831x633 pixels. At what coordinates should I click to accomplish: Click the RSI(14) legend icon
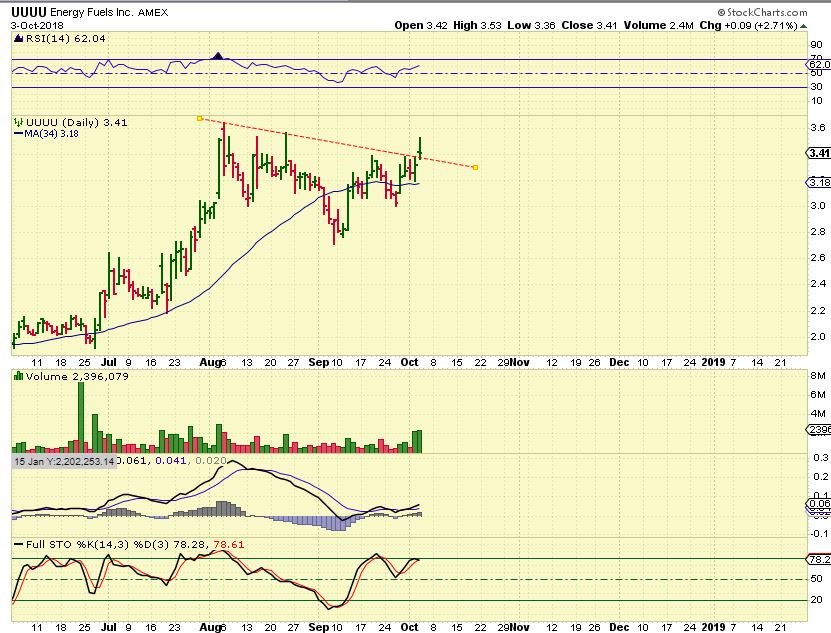click(19, 39)
